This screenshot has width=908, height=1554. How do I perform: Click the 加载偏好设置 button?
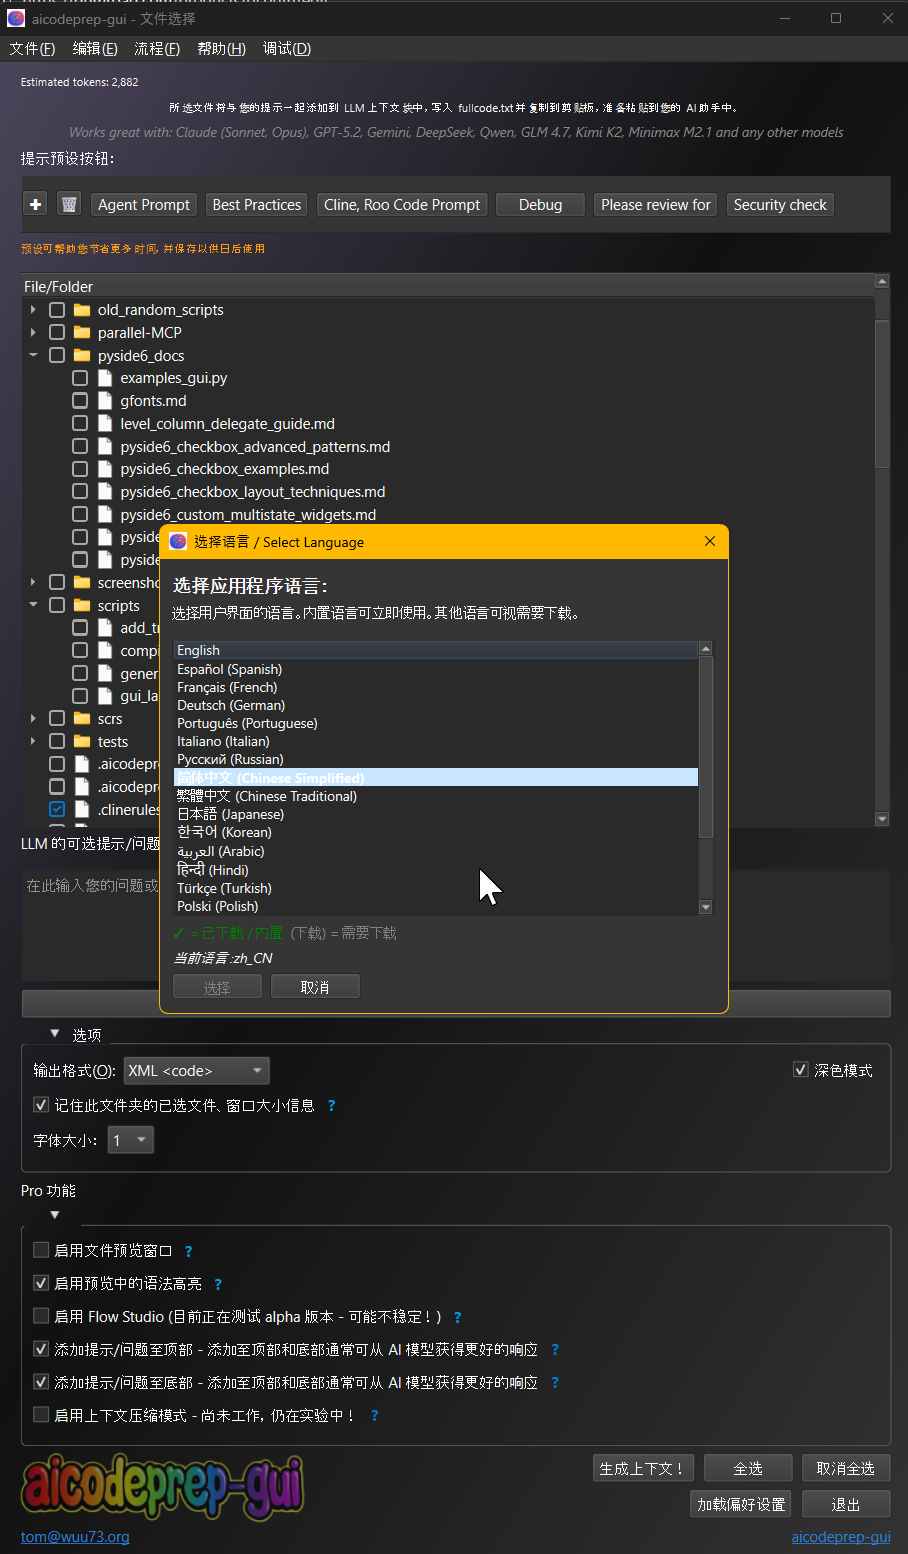pos(741,1504)
